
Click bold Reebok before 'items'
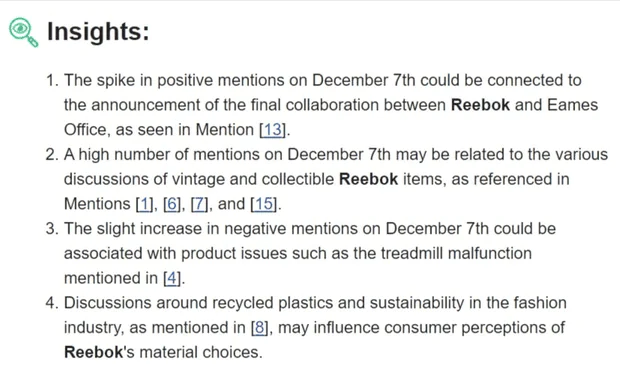point(369,179)
